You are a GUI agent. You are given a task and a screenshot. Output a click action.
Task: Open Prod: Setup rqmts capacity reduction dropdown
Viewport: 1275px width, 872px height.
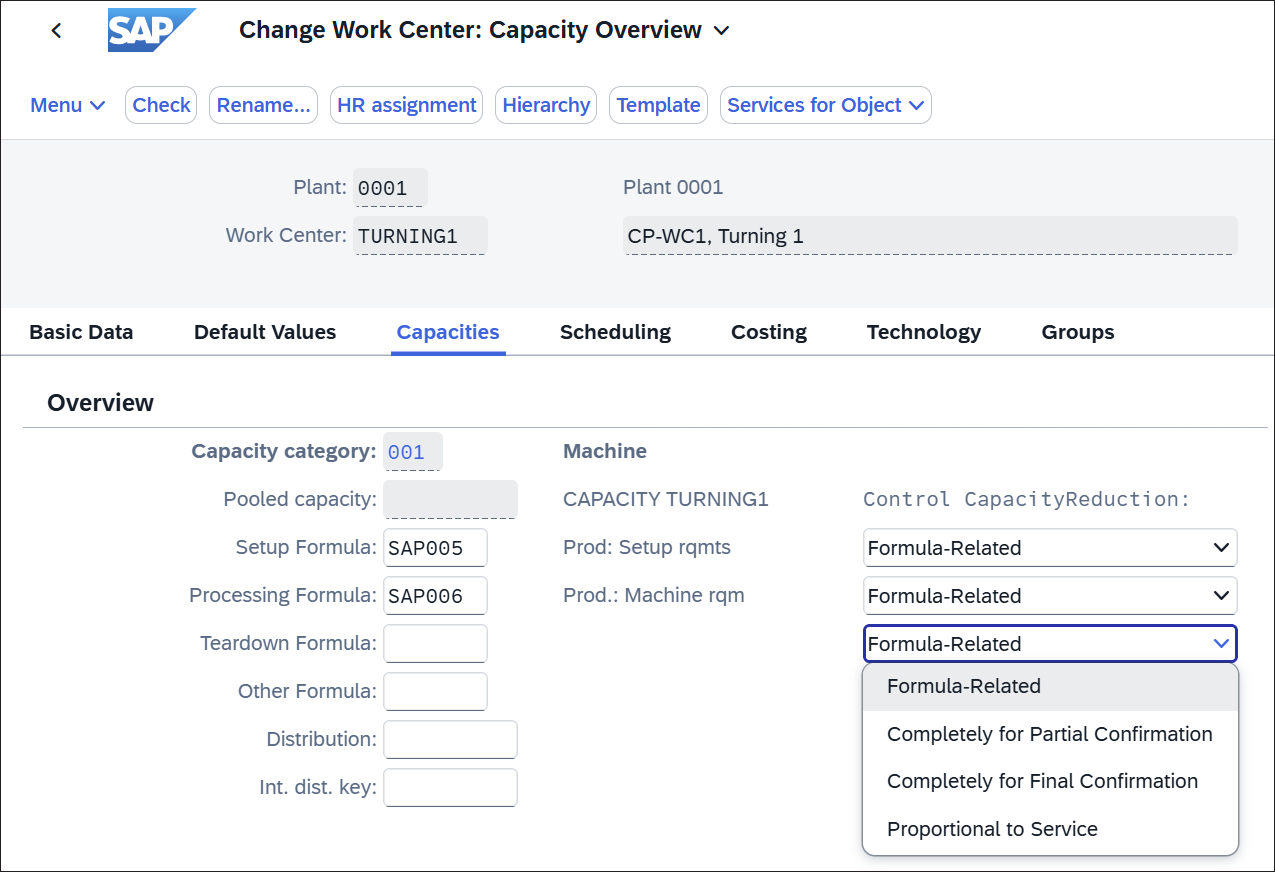point(1050,548)
